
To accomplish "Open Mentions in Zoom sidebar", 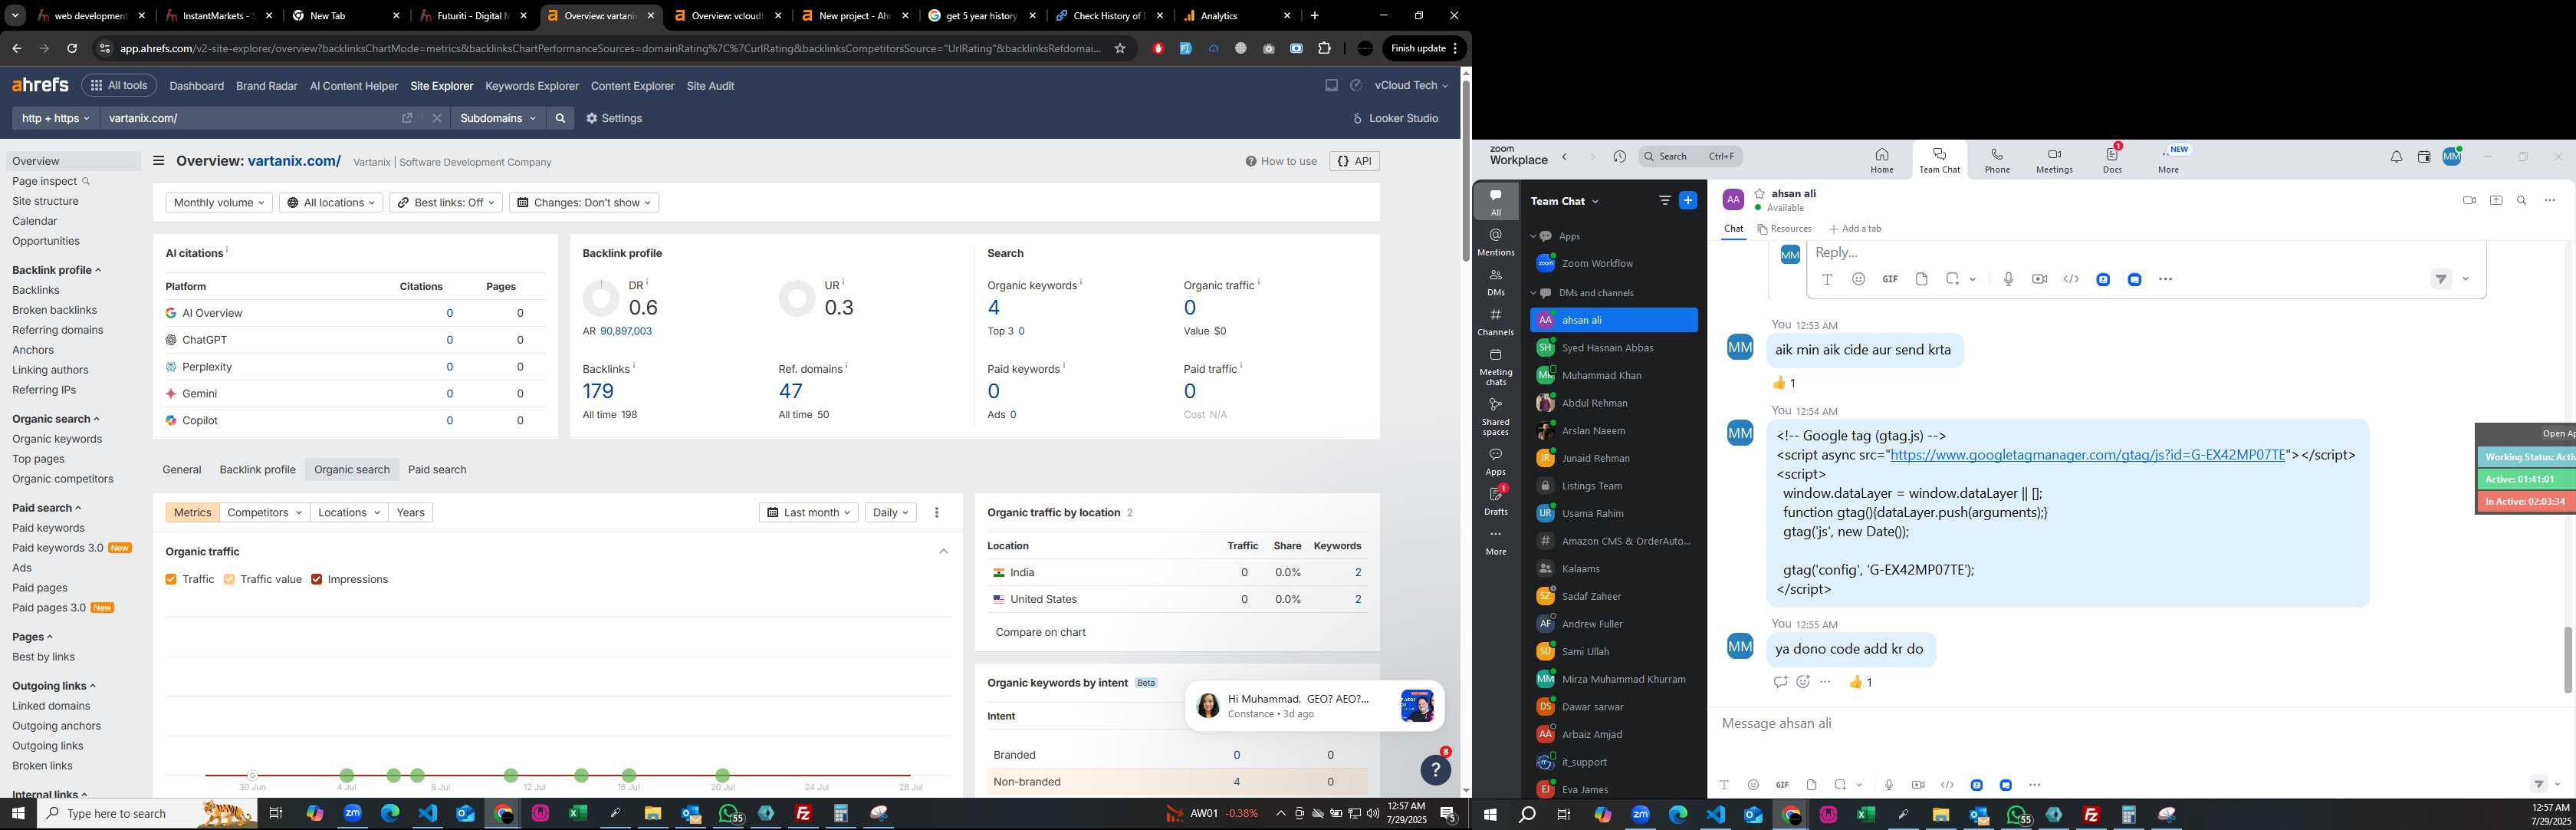I will tap(1495, 242).
